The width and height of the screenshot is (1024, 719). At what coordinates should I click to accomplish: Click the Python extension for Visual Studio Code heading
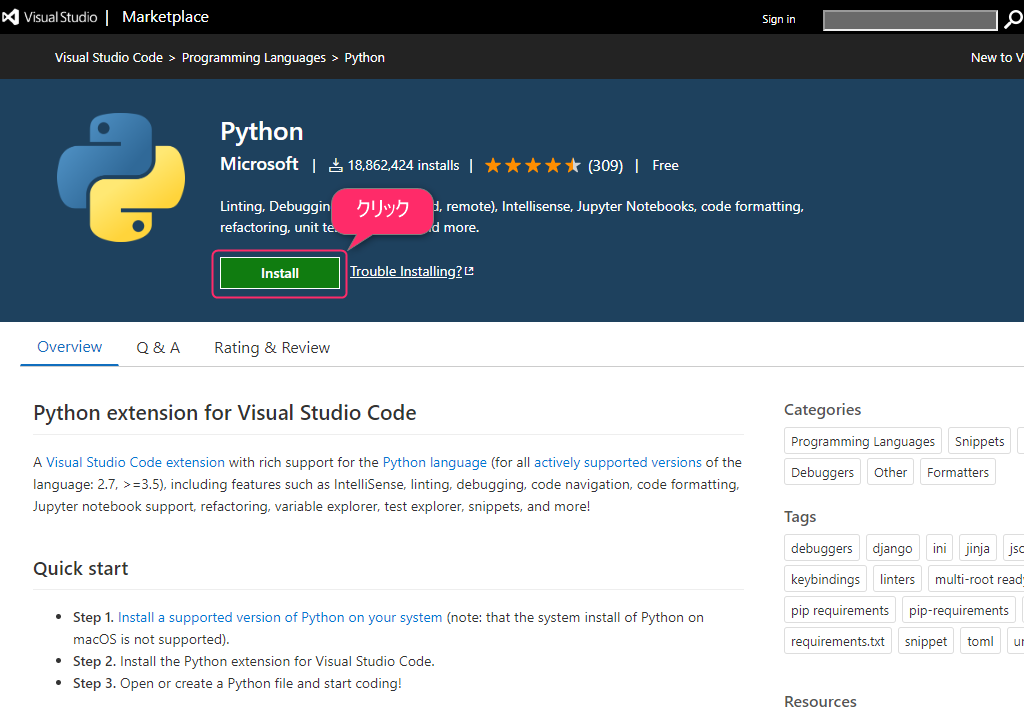(225, 413)
